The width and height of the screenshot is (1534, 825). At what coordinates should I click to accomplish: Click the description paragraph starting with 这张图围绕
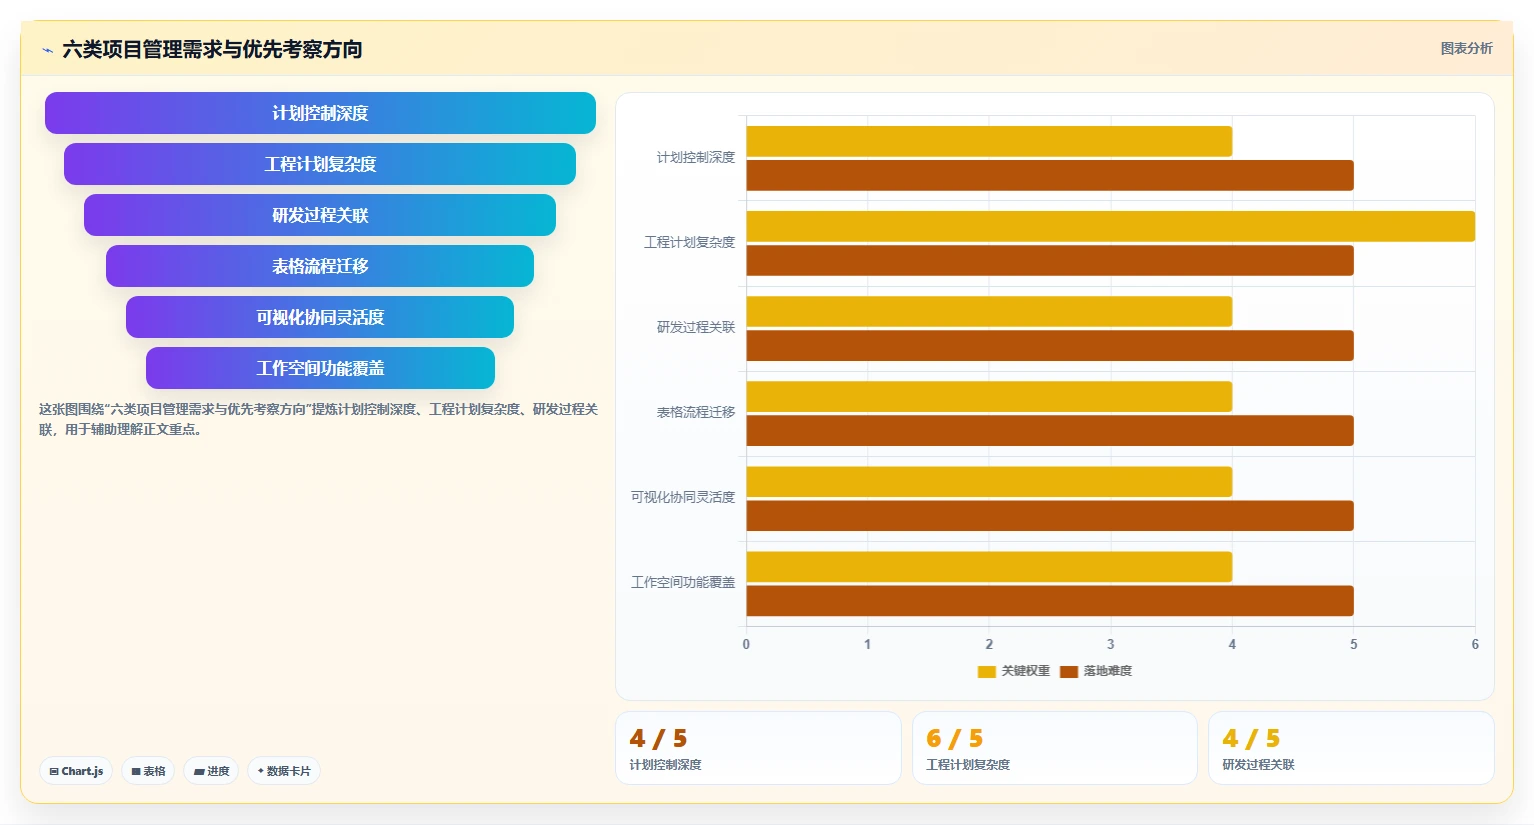point(318,419)
